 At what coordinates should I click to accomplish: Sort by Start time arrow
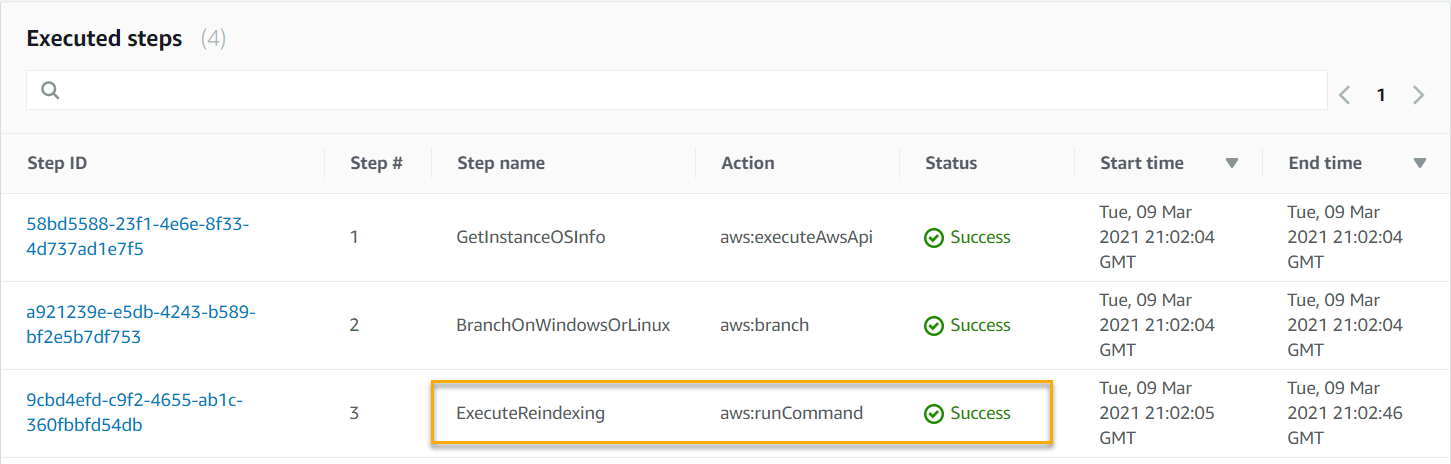1232,163
